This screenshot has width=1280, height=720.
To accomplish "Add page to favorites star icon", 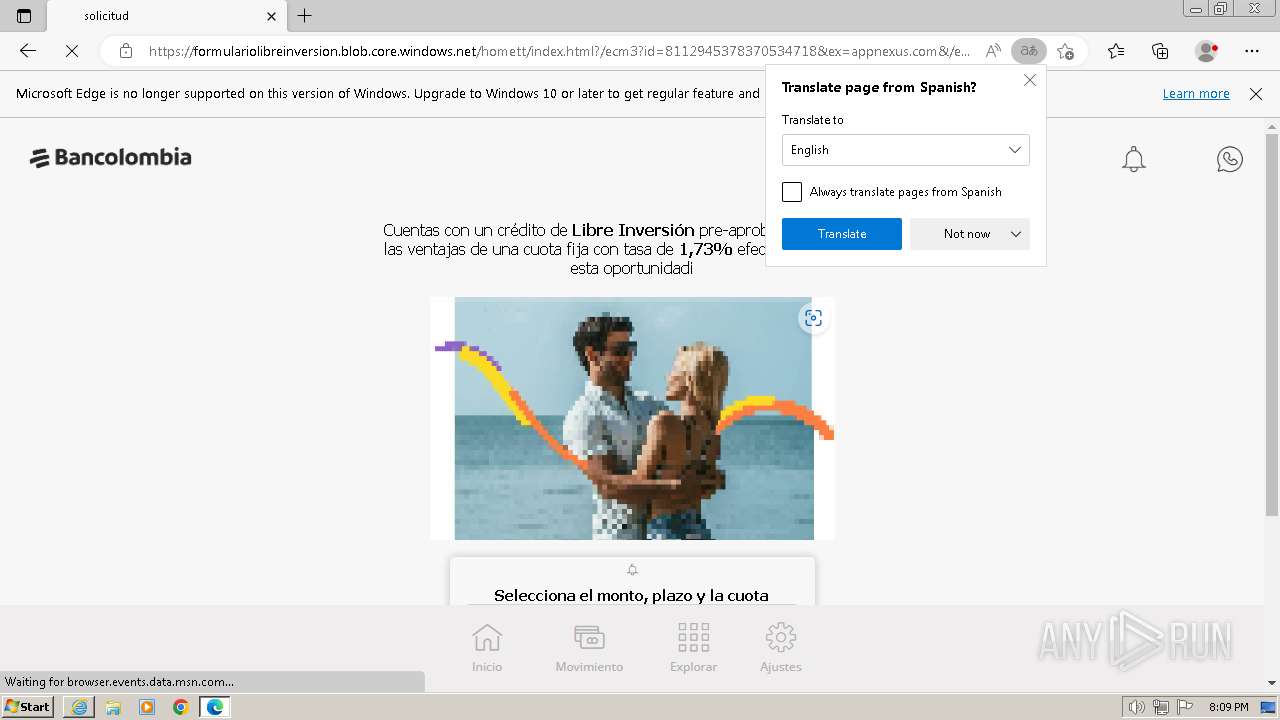I will pyautogui.click(x=1066, y=51).
